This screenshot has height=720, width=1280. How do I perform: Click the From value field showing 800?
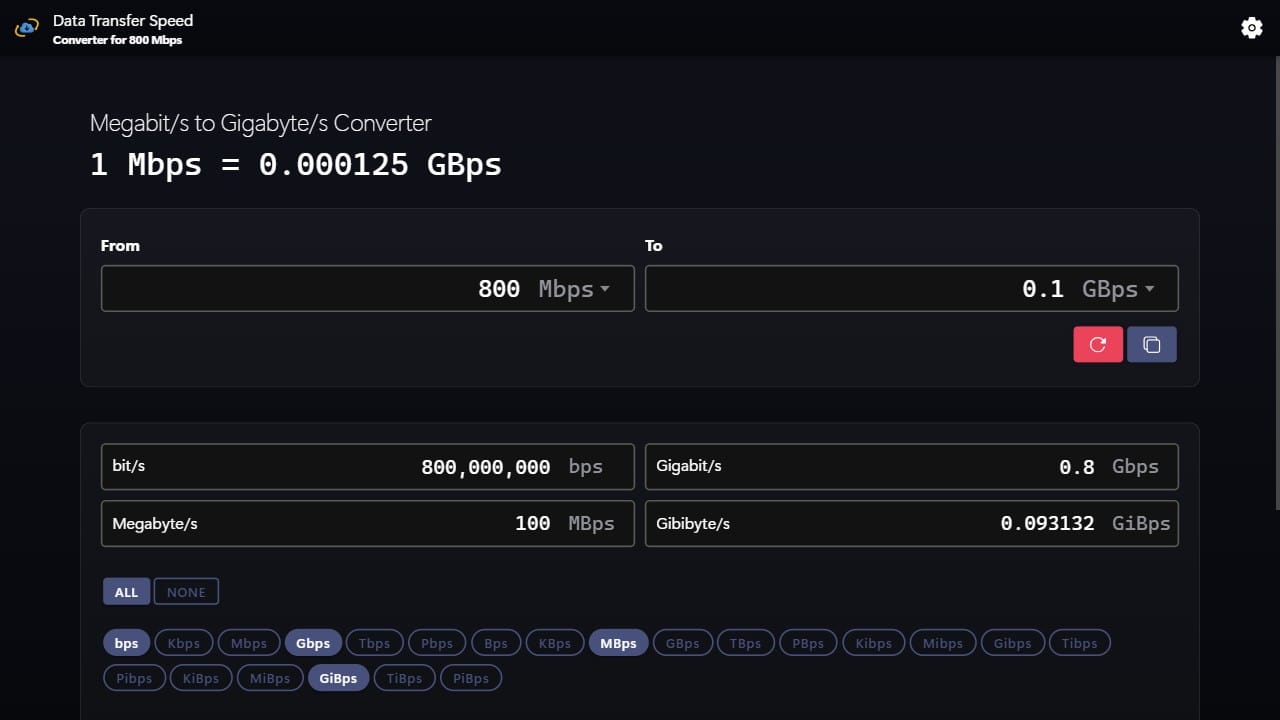368,288
